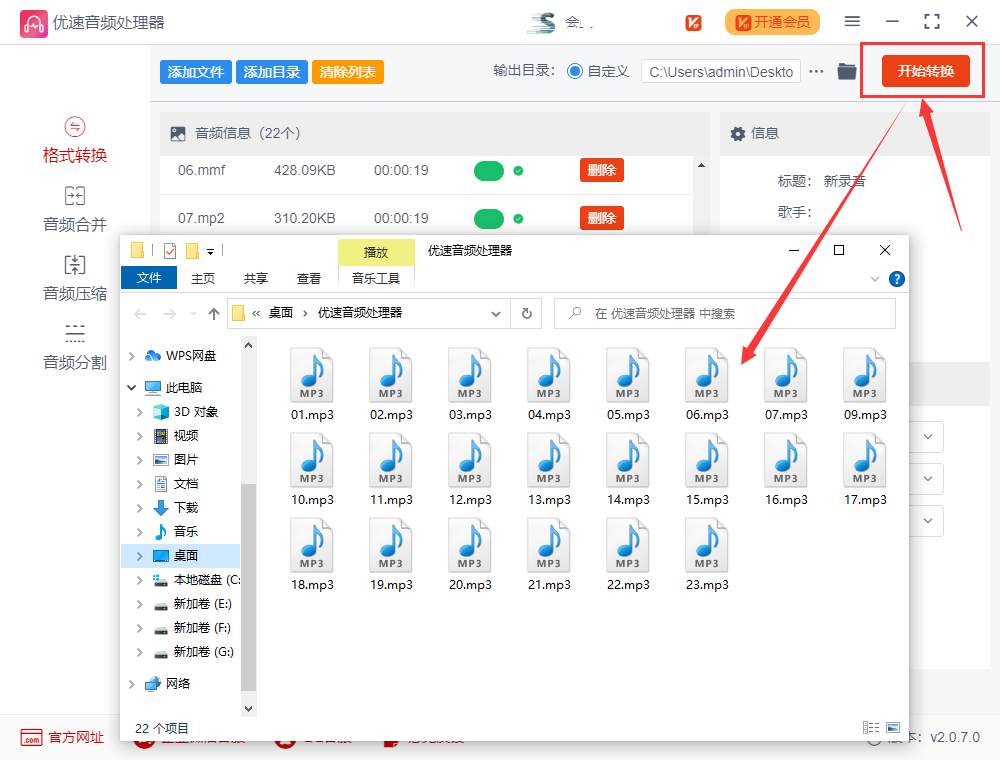Collapse 此电脑 in navigation tree
Screen dimensions: 1000x760
[x=132, y=388]
